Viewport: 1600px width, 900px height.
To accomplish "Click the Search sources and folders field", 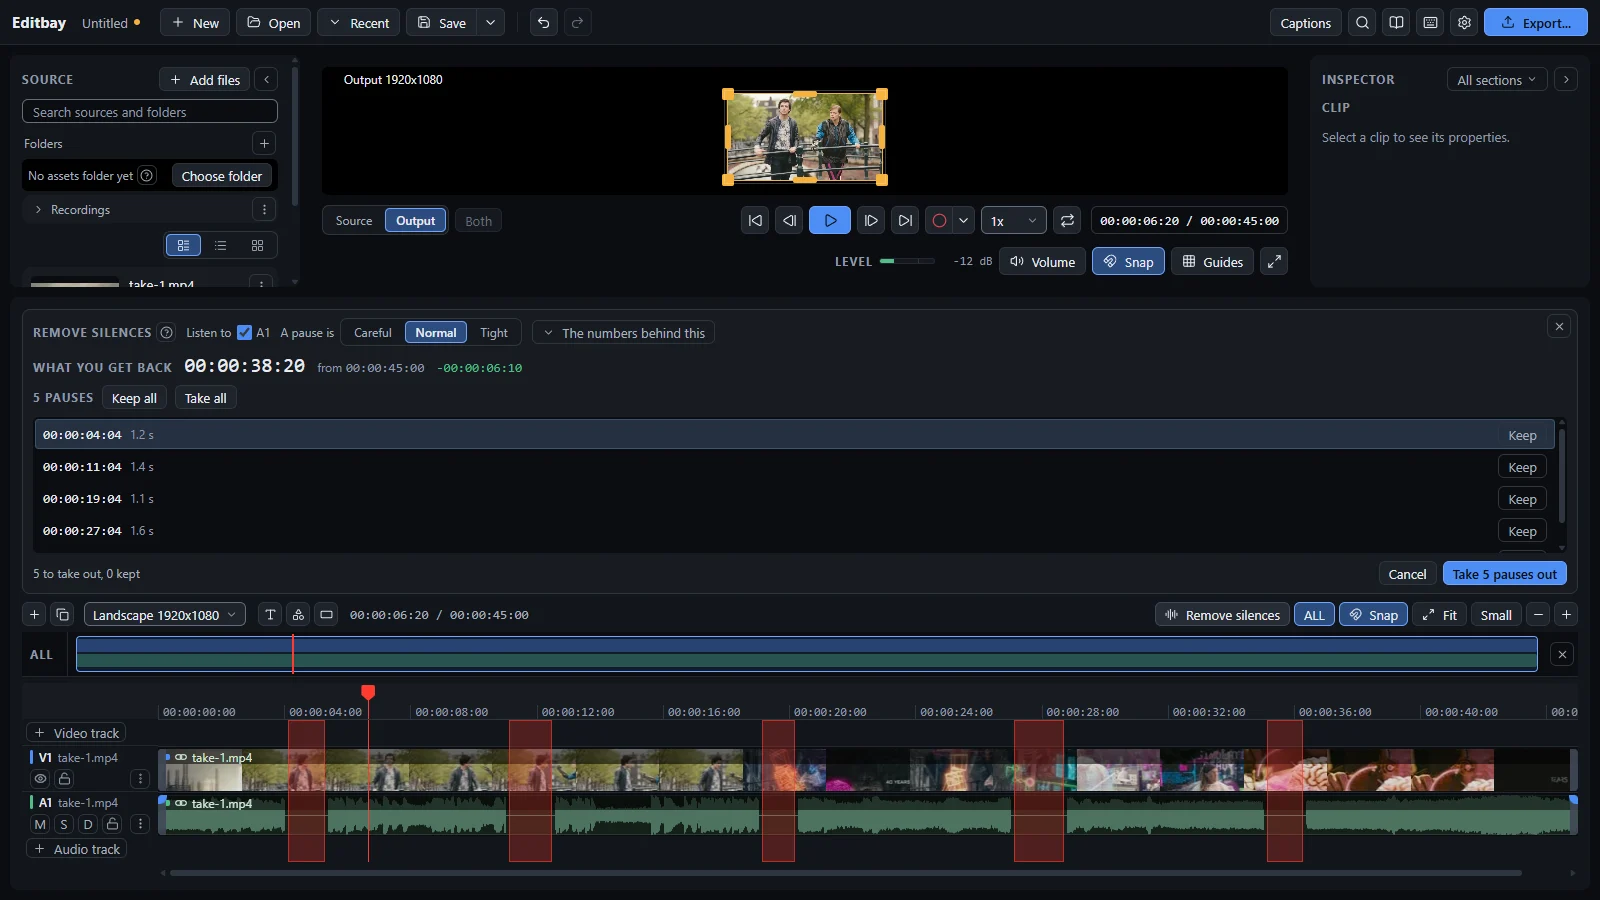I will (x=150, y=112).
